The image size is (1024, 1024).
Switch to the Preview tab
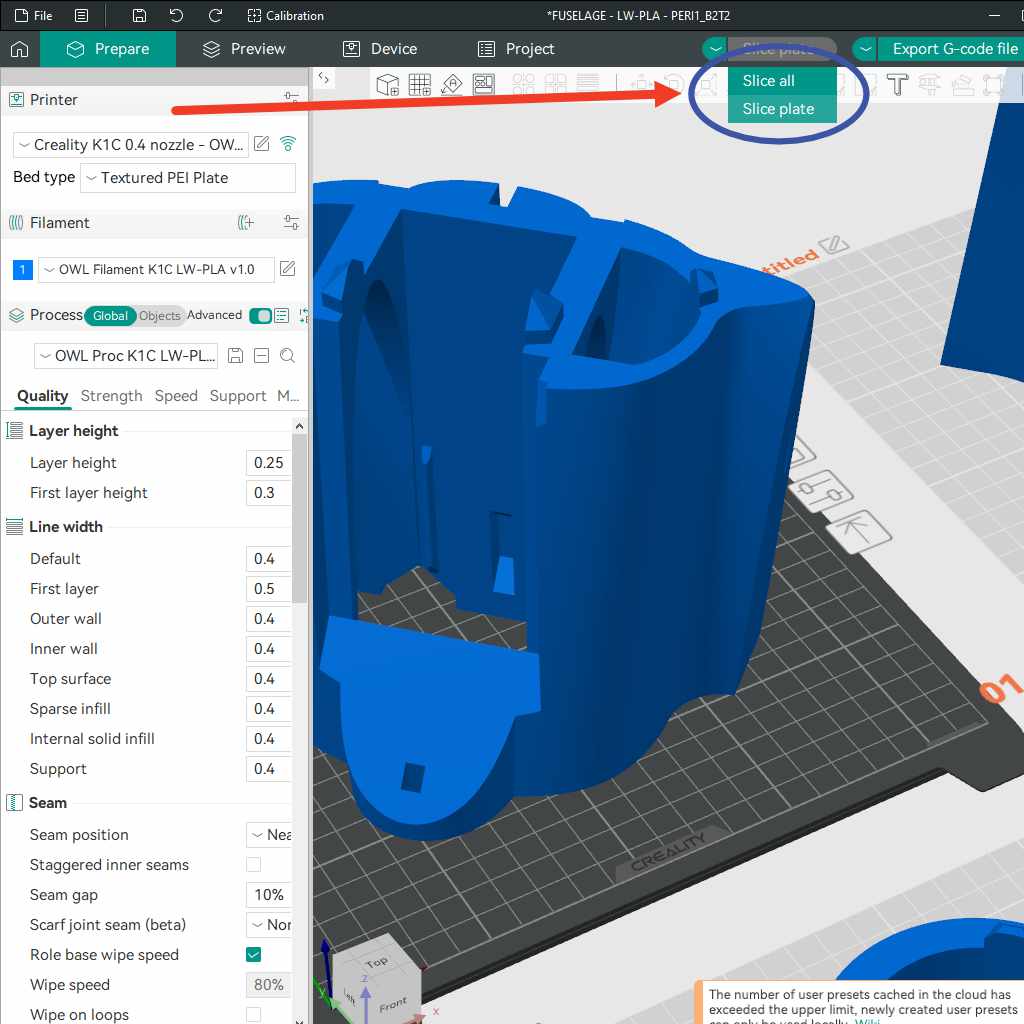click(x=244, y=49)
